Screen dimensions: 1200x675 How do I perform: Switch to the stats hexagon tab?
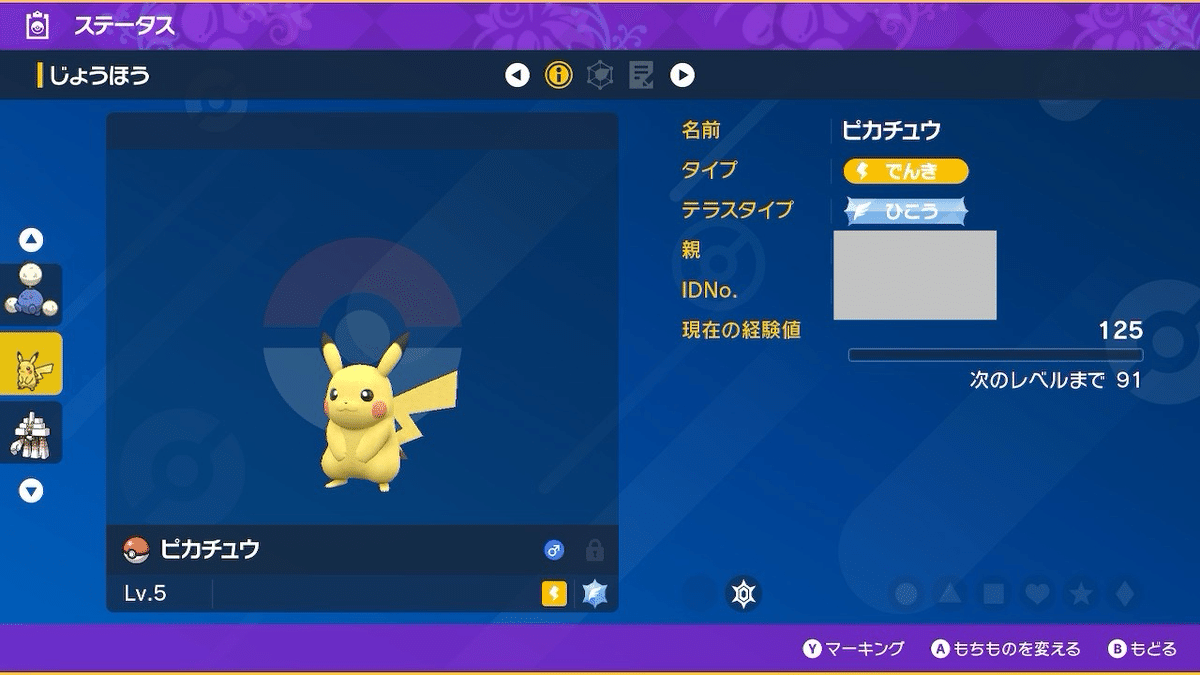point(600,75)
